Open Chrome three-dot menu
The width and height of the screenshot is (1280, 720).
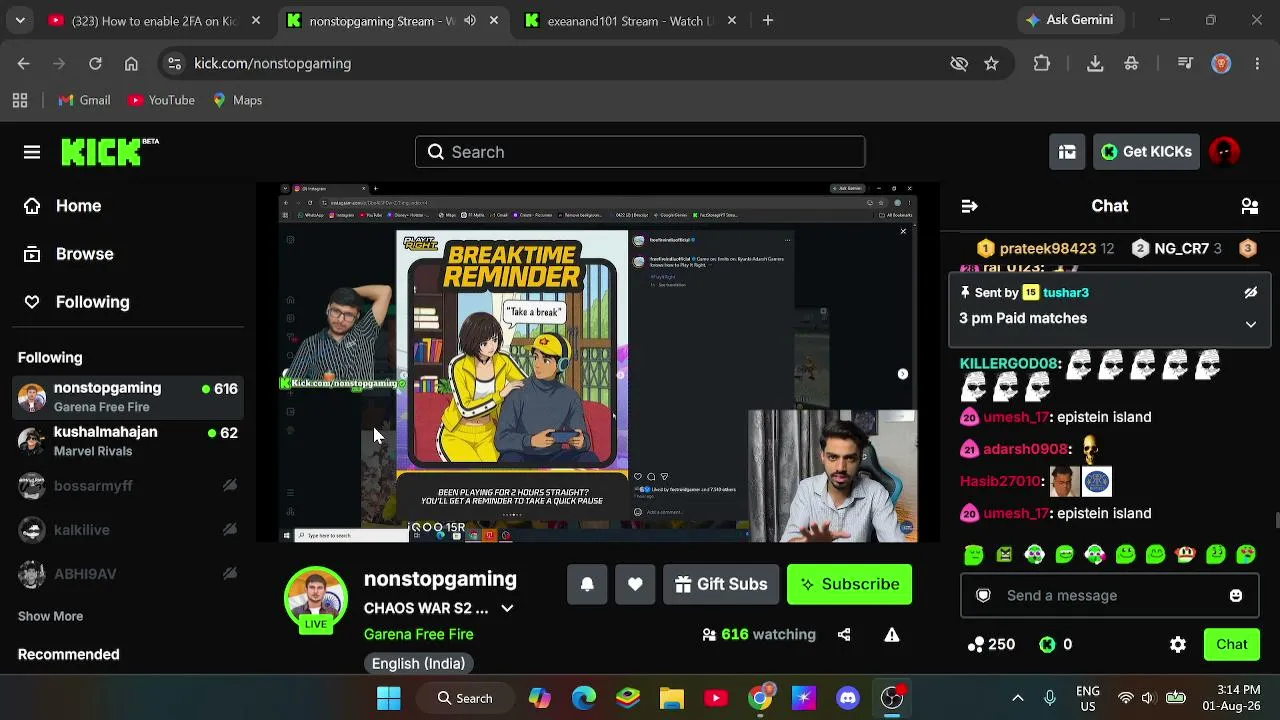(1257, 63)
